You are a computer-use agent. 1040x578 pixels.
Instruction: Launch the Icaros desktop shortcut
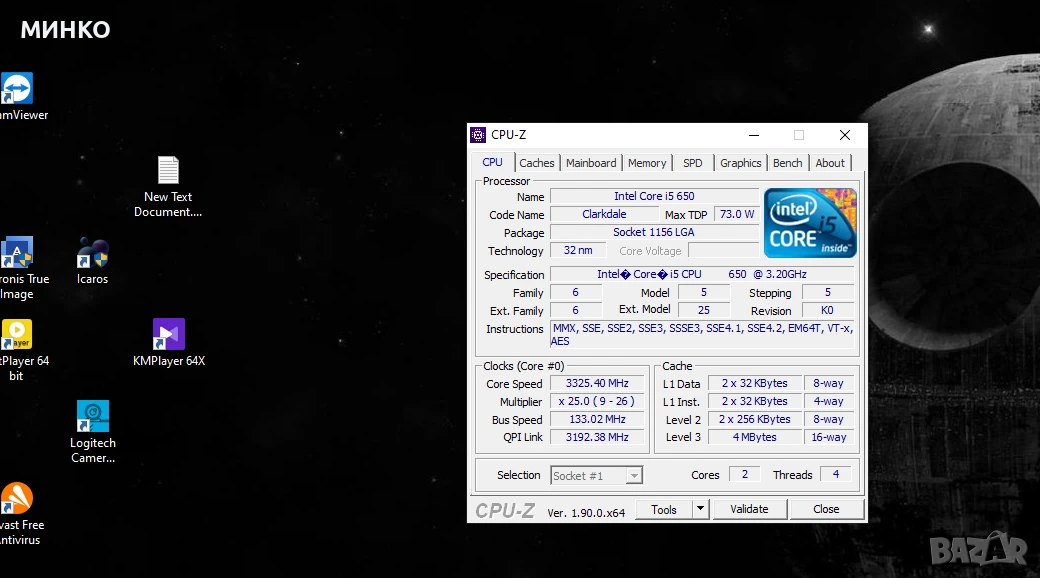[x=92, y=253]
